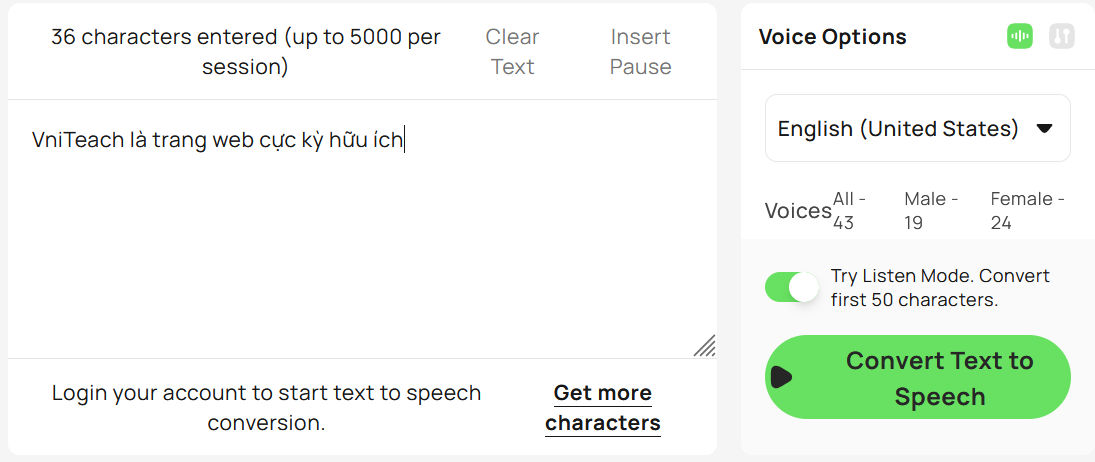Click the '36 characters entered' counter text

246,52
